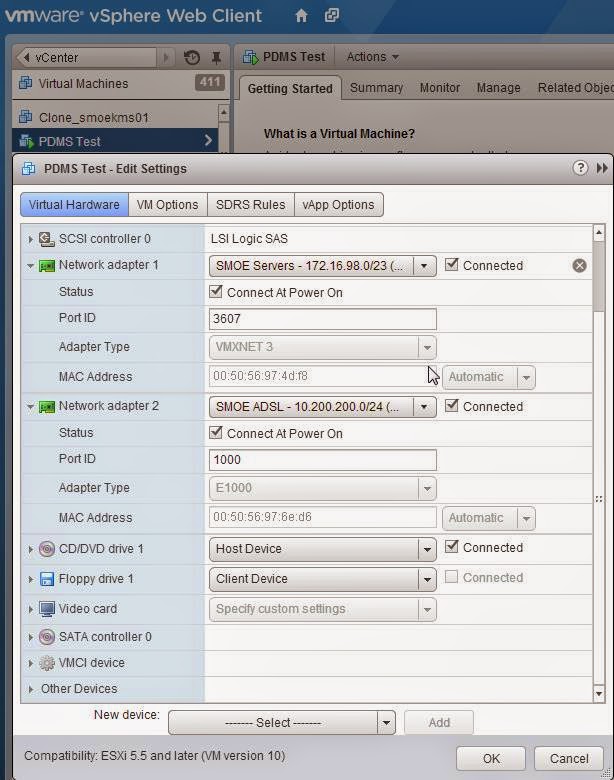
Task: Click the VMCI device gear icon
Action: (47, 663)
